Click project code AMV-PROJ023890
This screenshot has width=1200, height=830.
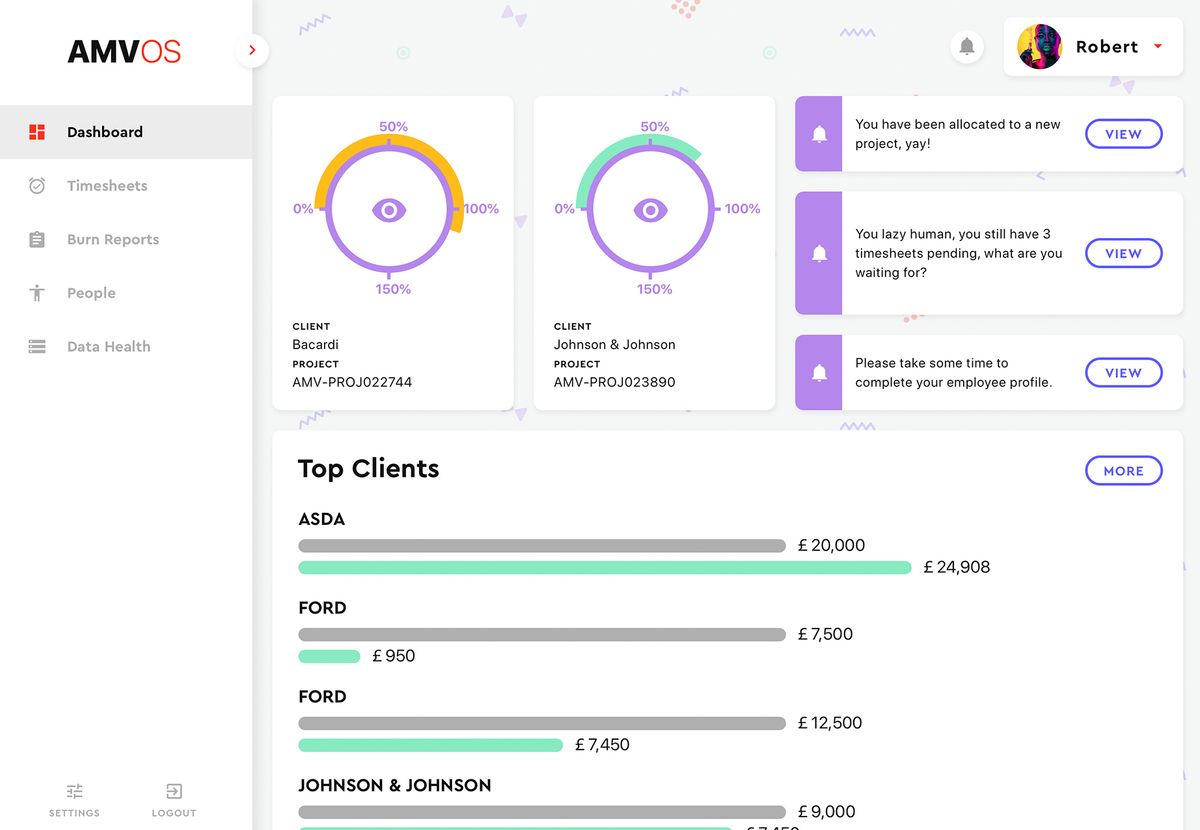(614, 382)
